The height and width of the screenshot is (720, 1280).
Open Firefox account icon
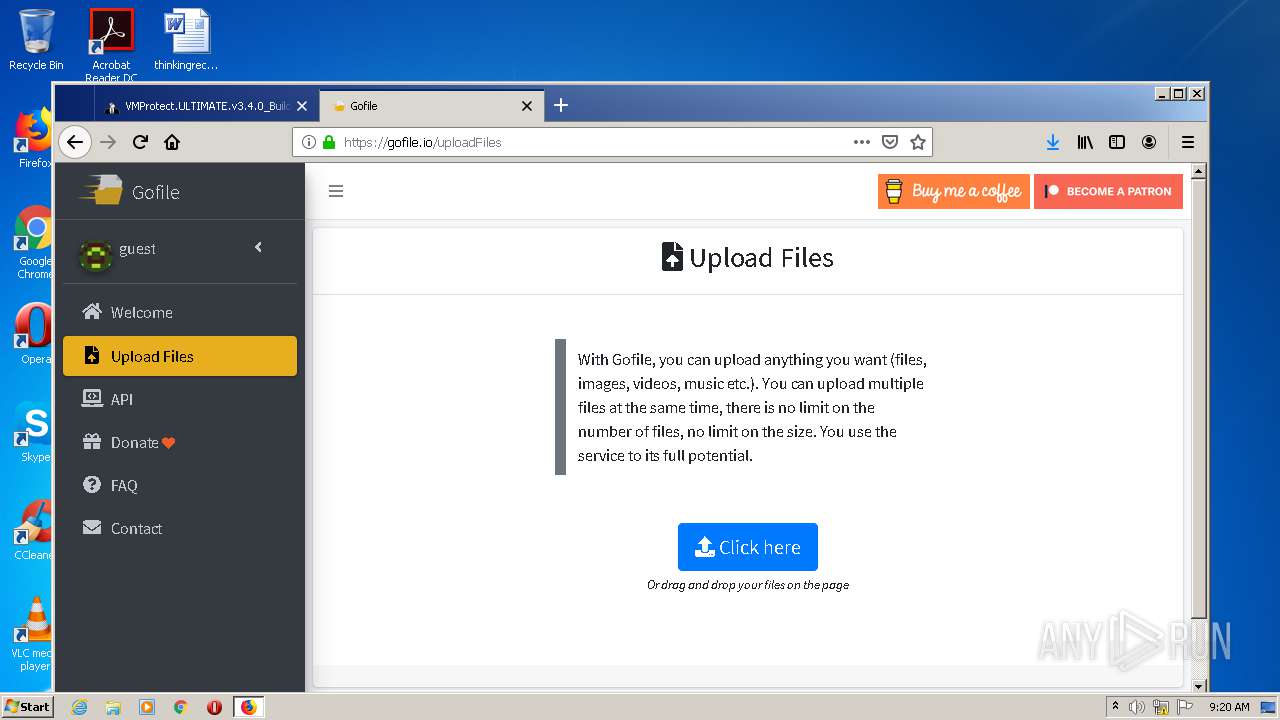click(x=1149, y=142)
